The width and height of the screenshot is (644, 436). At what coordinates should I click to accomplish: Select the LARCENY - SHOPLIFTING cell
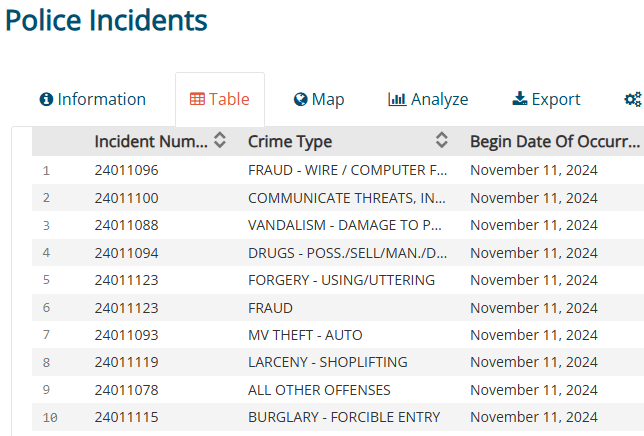click(327, 362)
